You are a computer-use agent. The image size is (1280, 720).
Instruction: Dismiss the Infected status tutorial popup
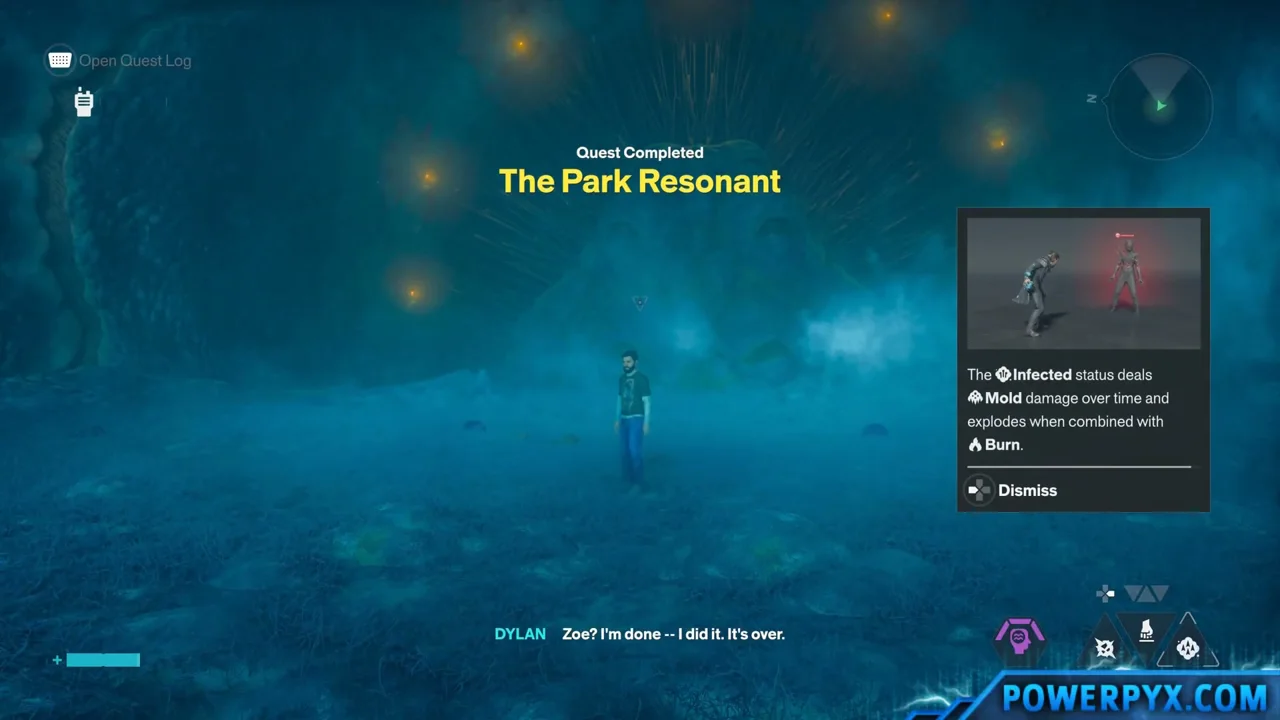click(1027, 490)
